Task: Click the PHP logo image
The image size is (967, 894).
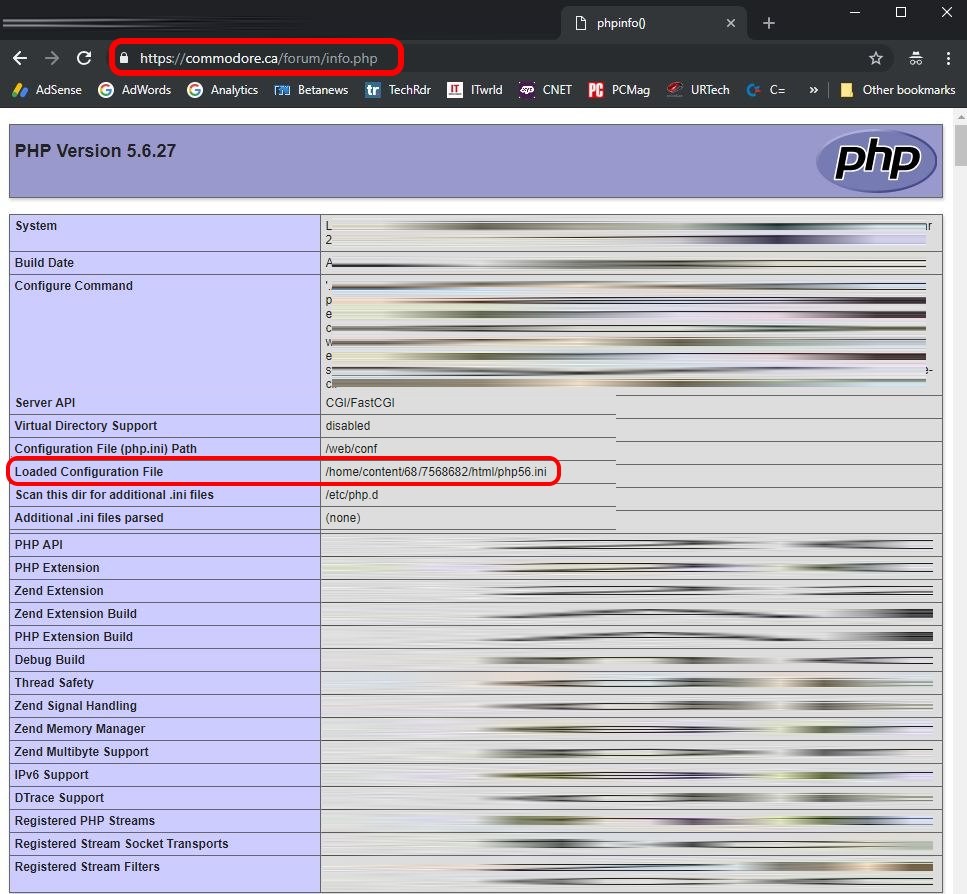Action: click(x=876, y=160)
